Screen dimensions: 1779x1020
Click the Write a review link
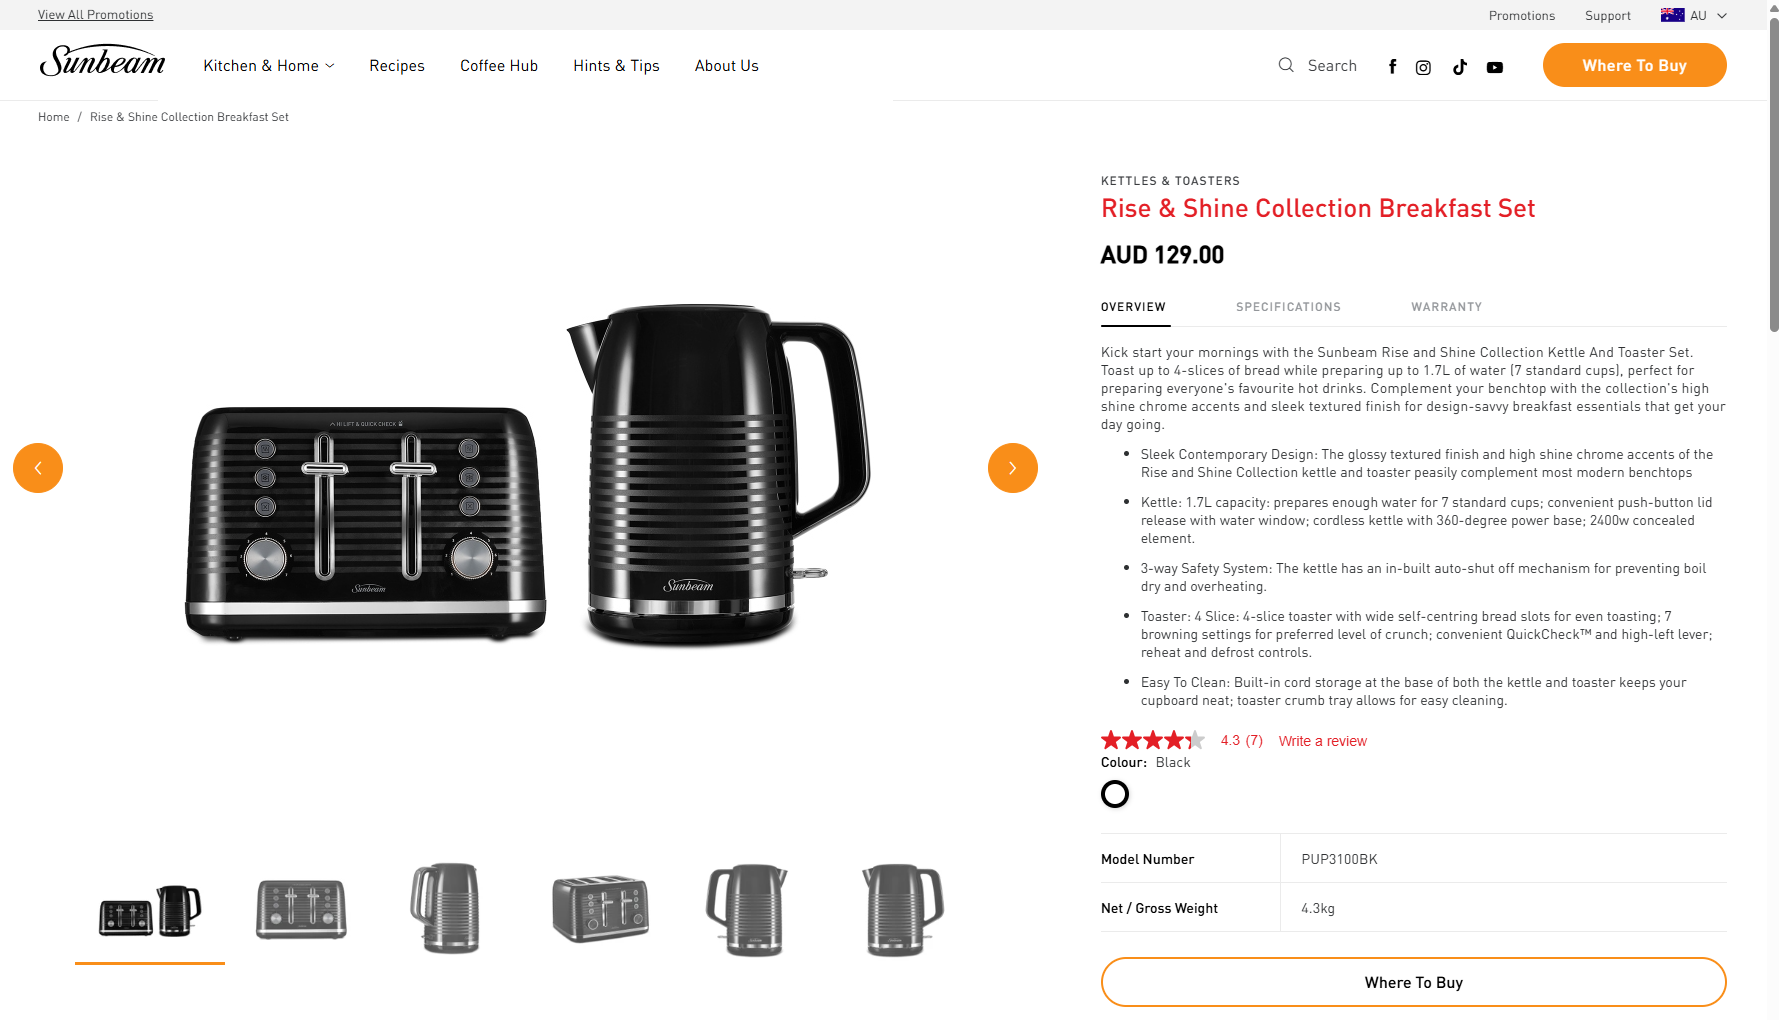1322,741
